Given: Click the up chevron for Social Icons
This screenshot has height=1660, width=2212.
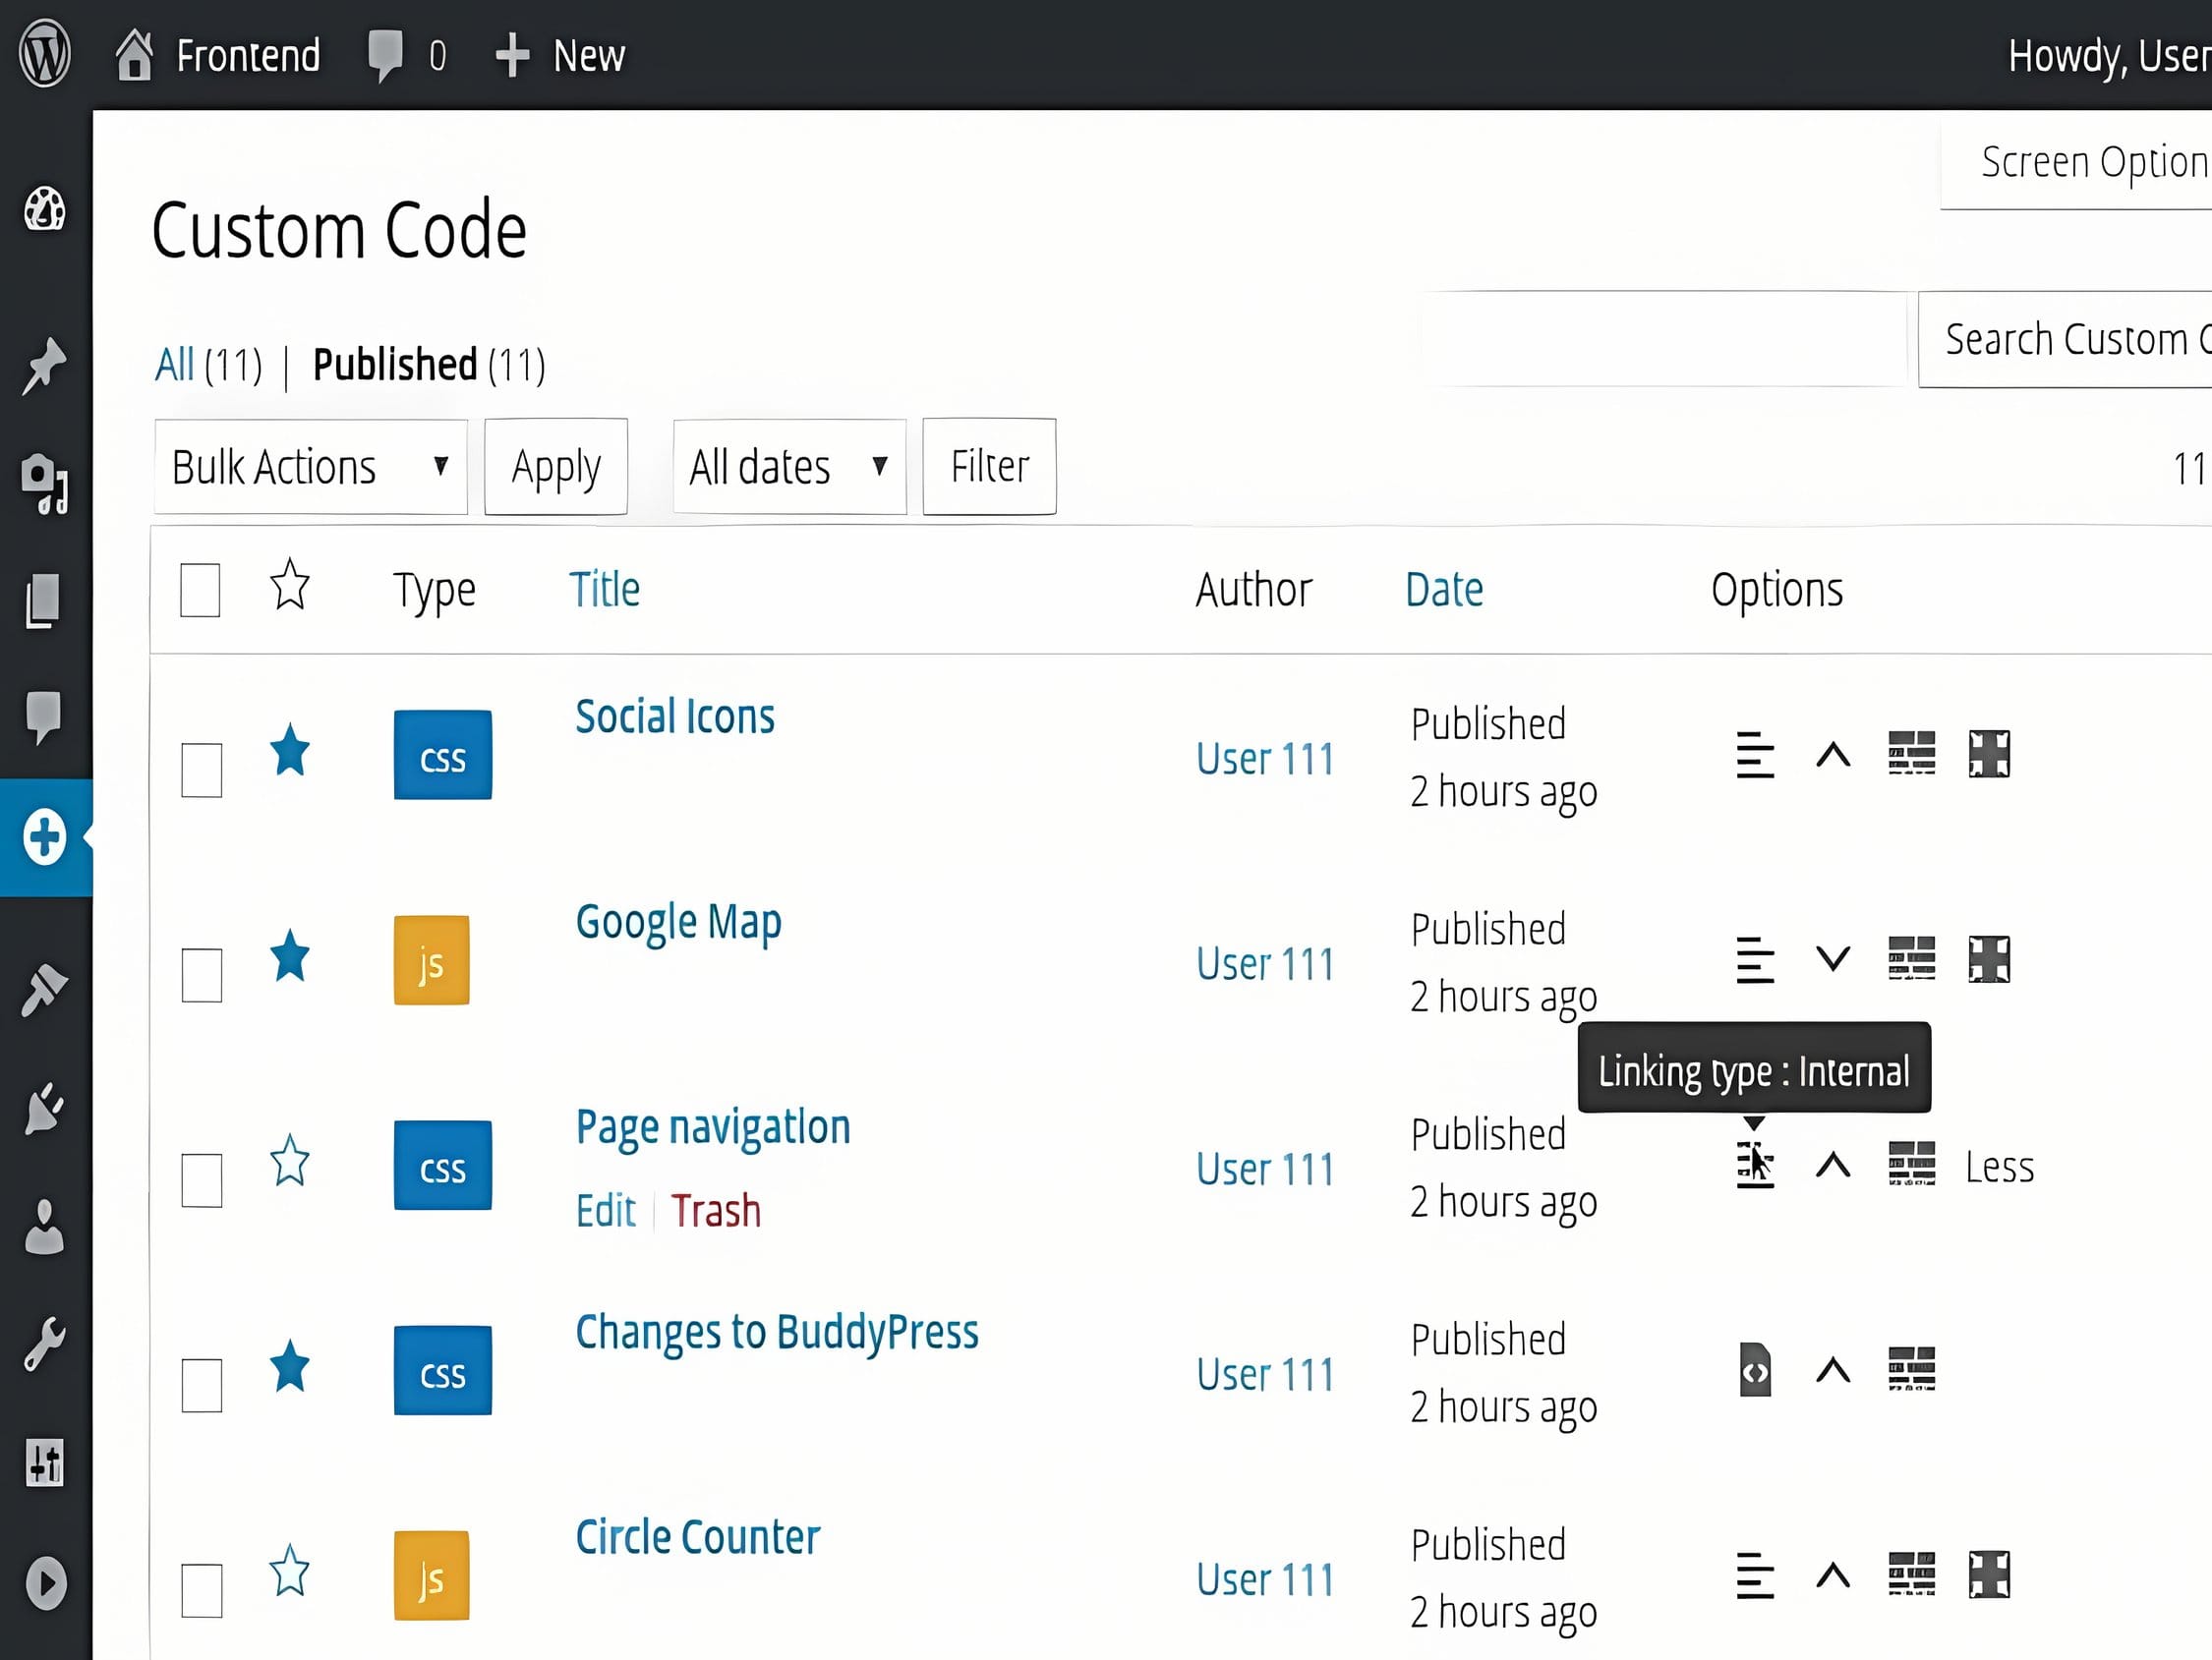Looking at the screenshot, I should 1833,755.
